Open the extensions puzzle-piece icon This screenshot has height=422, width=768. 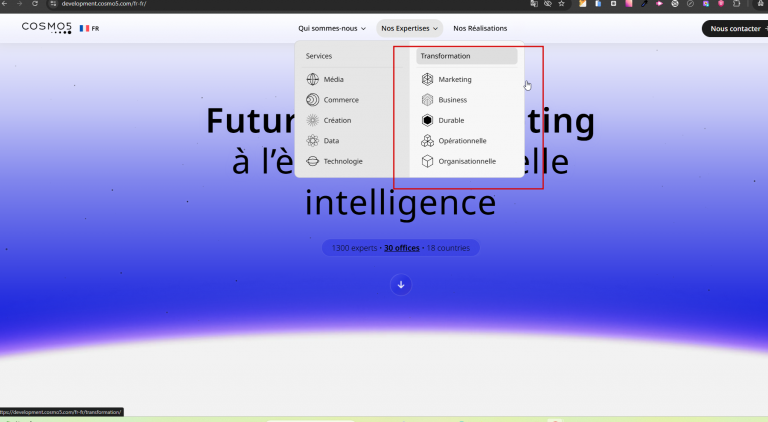[x=736, y=3]
